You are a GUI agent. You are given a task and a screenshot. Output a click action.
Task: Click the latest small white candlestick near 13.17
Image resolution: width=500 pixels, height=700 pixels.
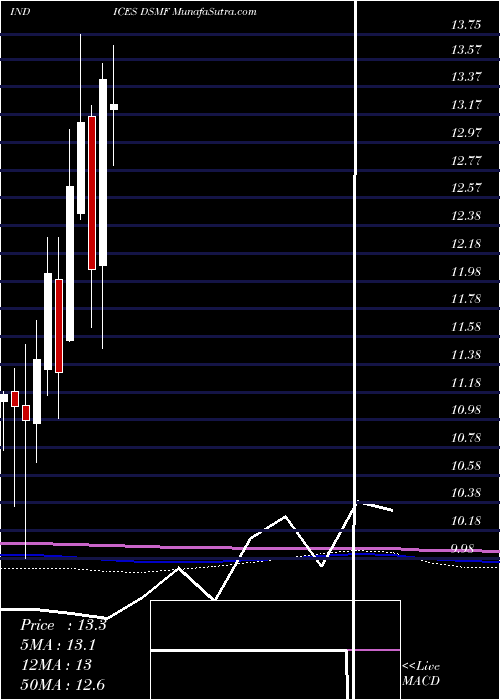[x=114, y=107]
